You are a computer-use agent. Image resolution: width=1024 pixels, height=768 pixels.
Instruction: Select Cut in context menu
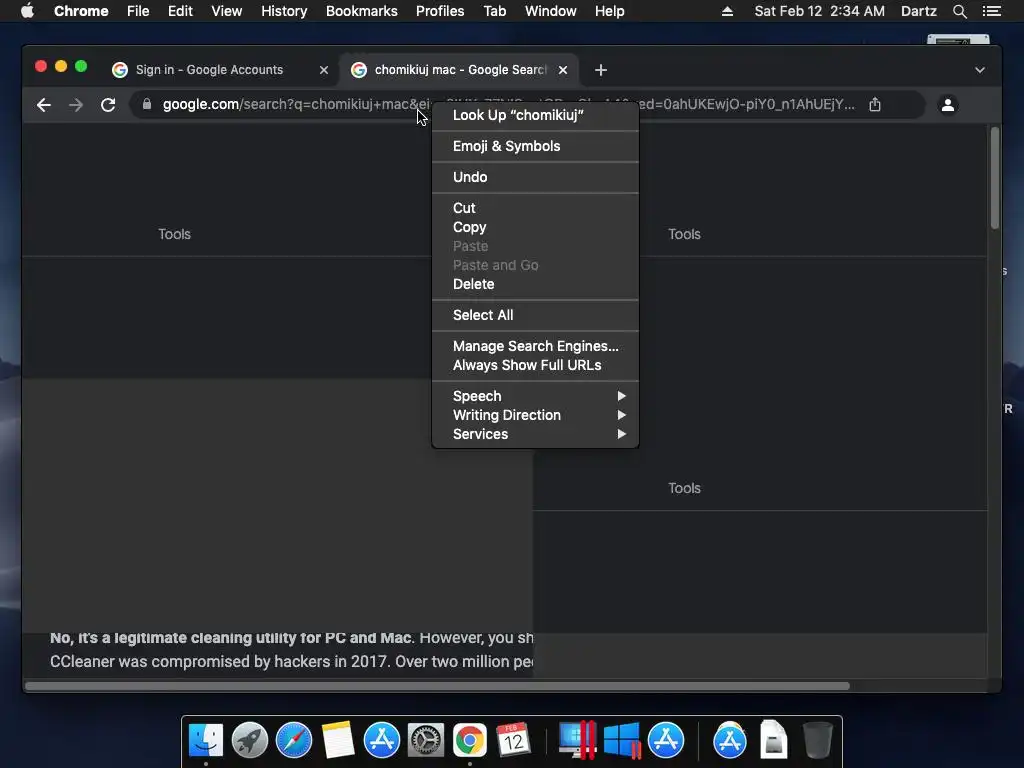click(535, 208)
